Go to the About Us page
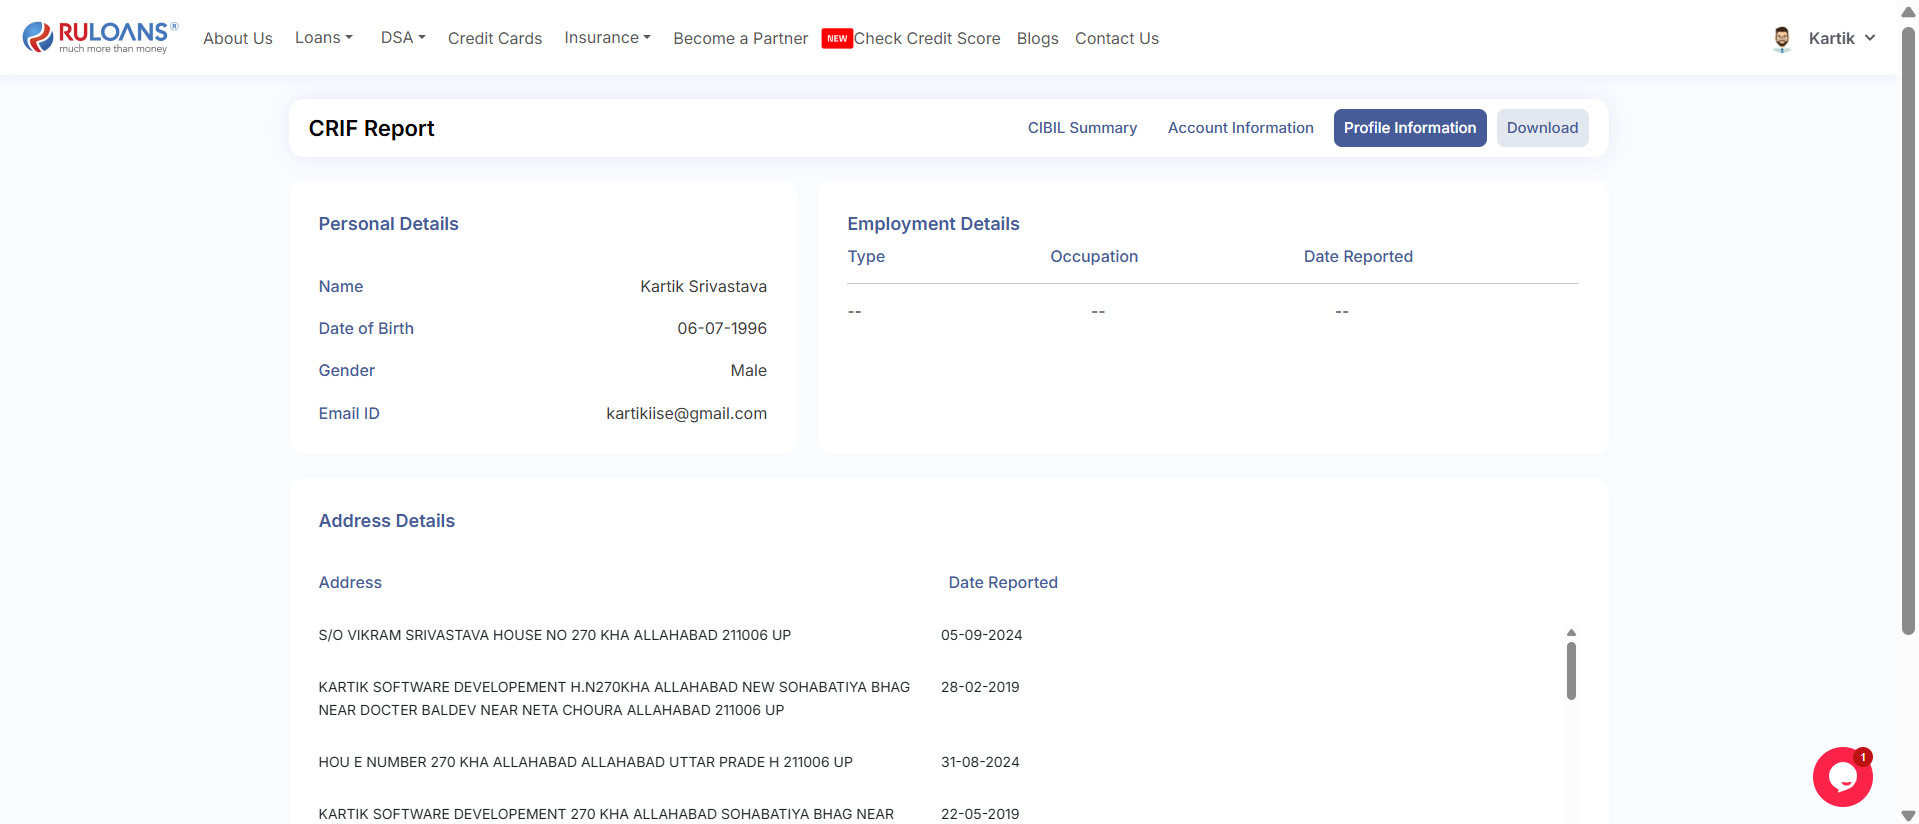This screenshot has height=824, width=1919. click(x=238, y=39)
